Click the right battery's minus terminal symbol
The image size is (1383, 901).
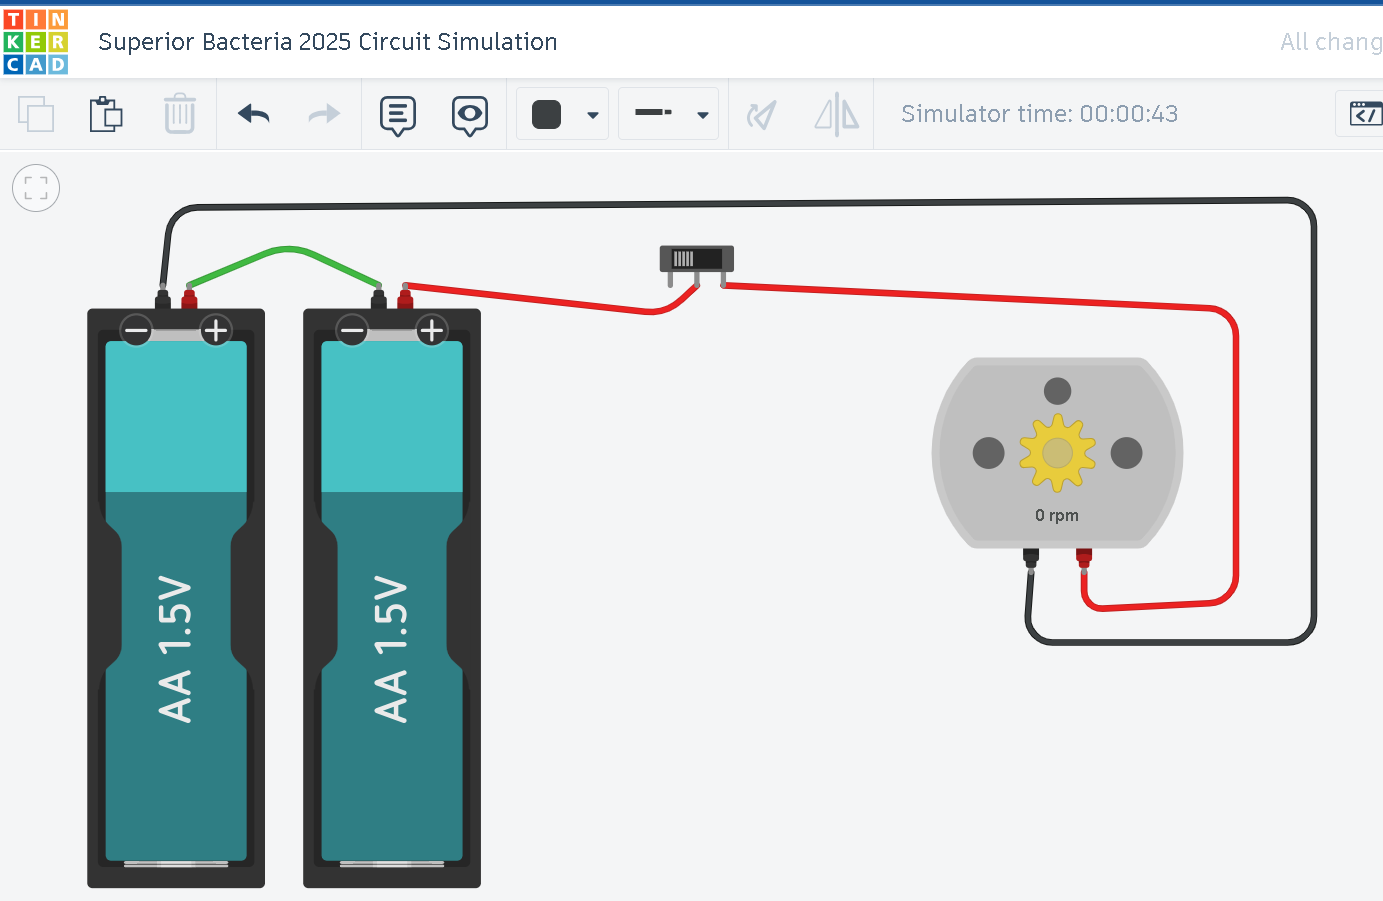(352, 330)
